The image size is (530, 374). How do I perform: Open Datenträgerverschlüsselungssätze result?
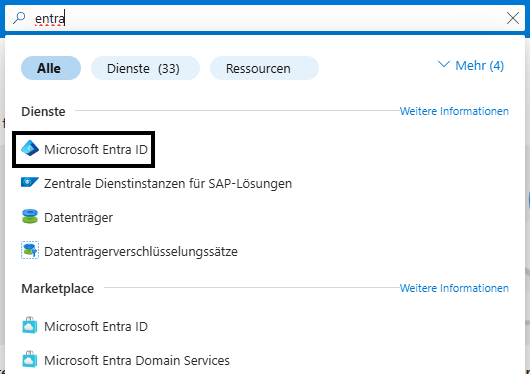141,252
